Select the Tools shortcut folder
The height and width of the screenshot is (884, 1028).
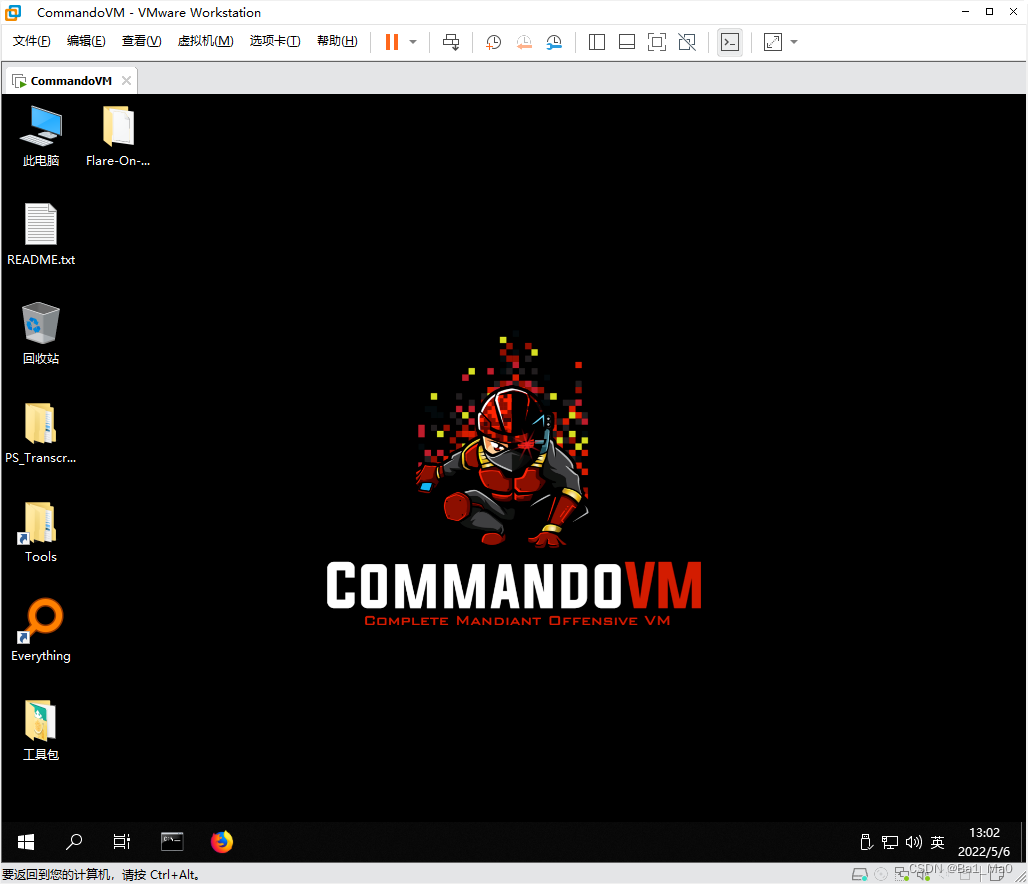pyautogui.click(x=41, y=532)
